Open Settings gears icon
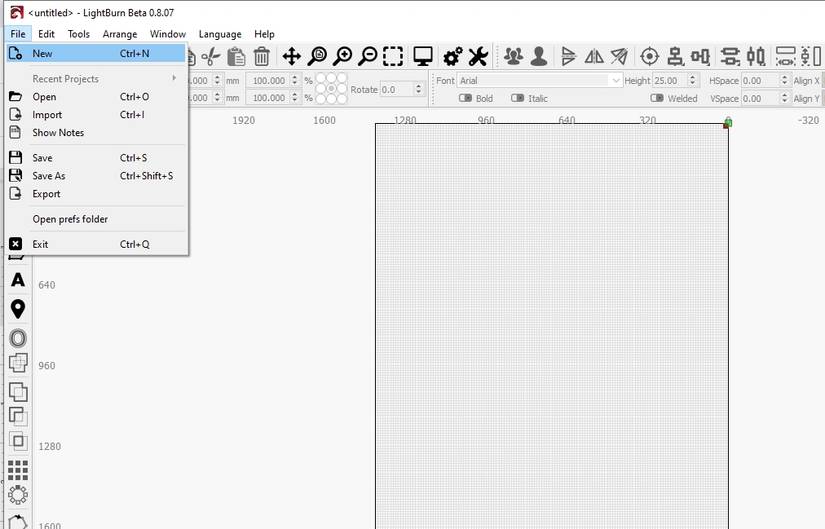 click(452, 56)
